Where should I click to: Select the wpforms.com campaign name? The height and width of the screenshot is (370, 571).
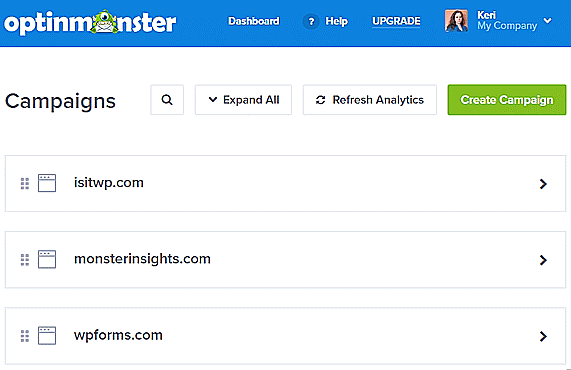(x=118, y=335)
